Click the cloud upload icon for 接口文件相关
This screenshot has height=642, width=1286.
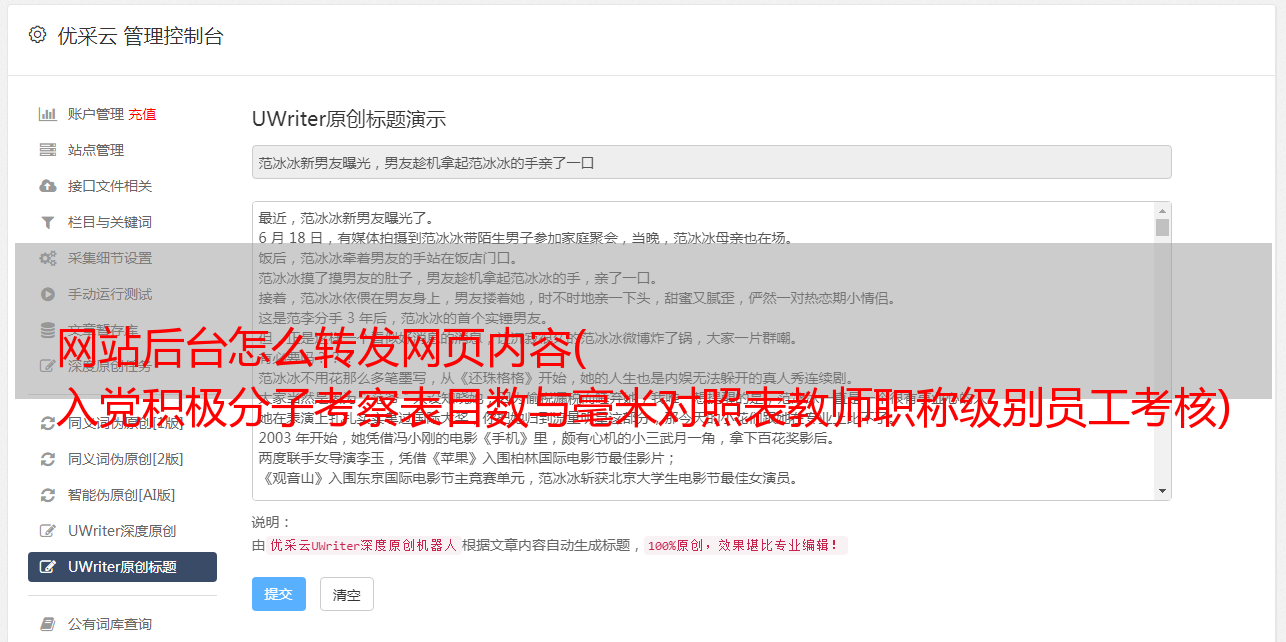pyautogui.click(x=47, y=186)
